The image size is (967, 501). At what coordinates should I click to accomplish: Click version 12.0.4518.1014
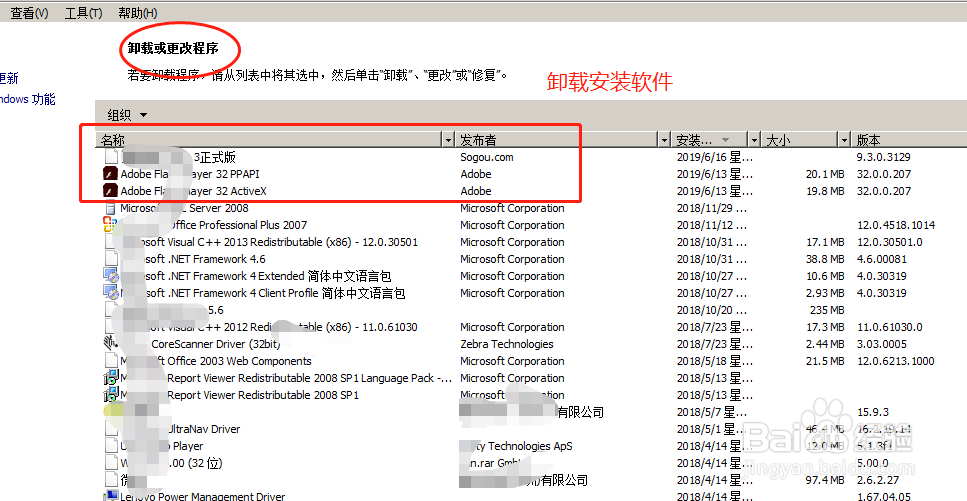click(x=896, y=225)
